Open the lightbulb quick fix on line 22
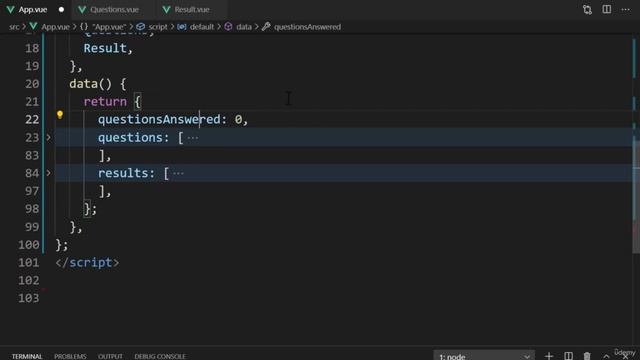The width and height of the screenshot is (640, 360). pos(60,115)
